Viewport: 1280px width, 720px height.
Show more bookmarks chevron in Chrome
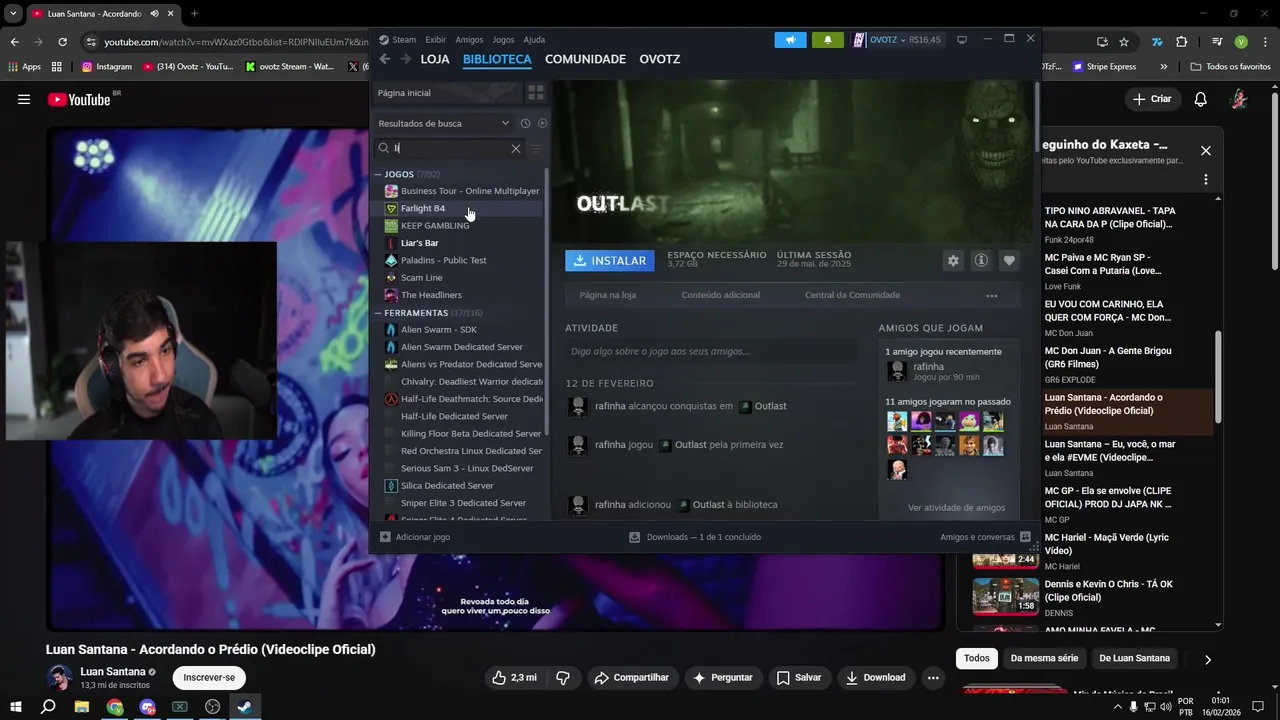tap(1163, 67)
